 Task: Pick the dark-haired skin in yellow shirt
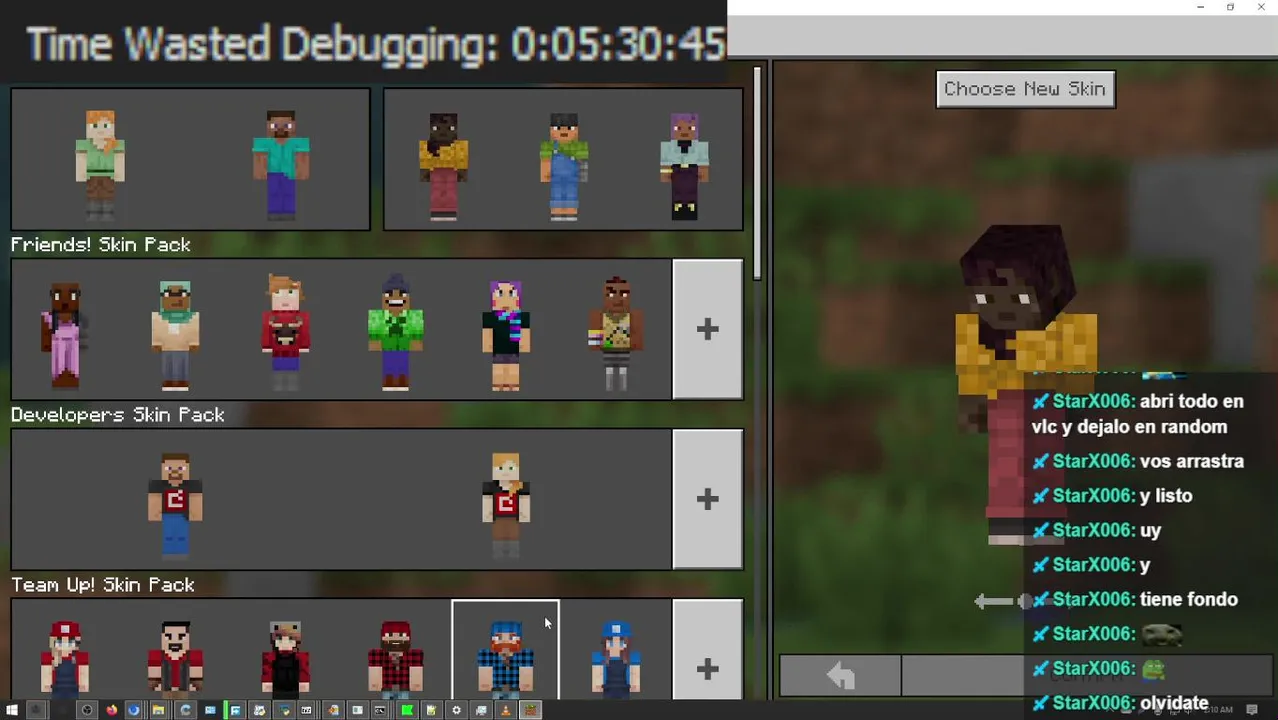pos(443,165)
